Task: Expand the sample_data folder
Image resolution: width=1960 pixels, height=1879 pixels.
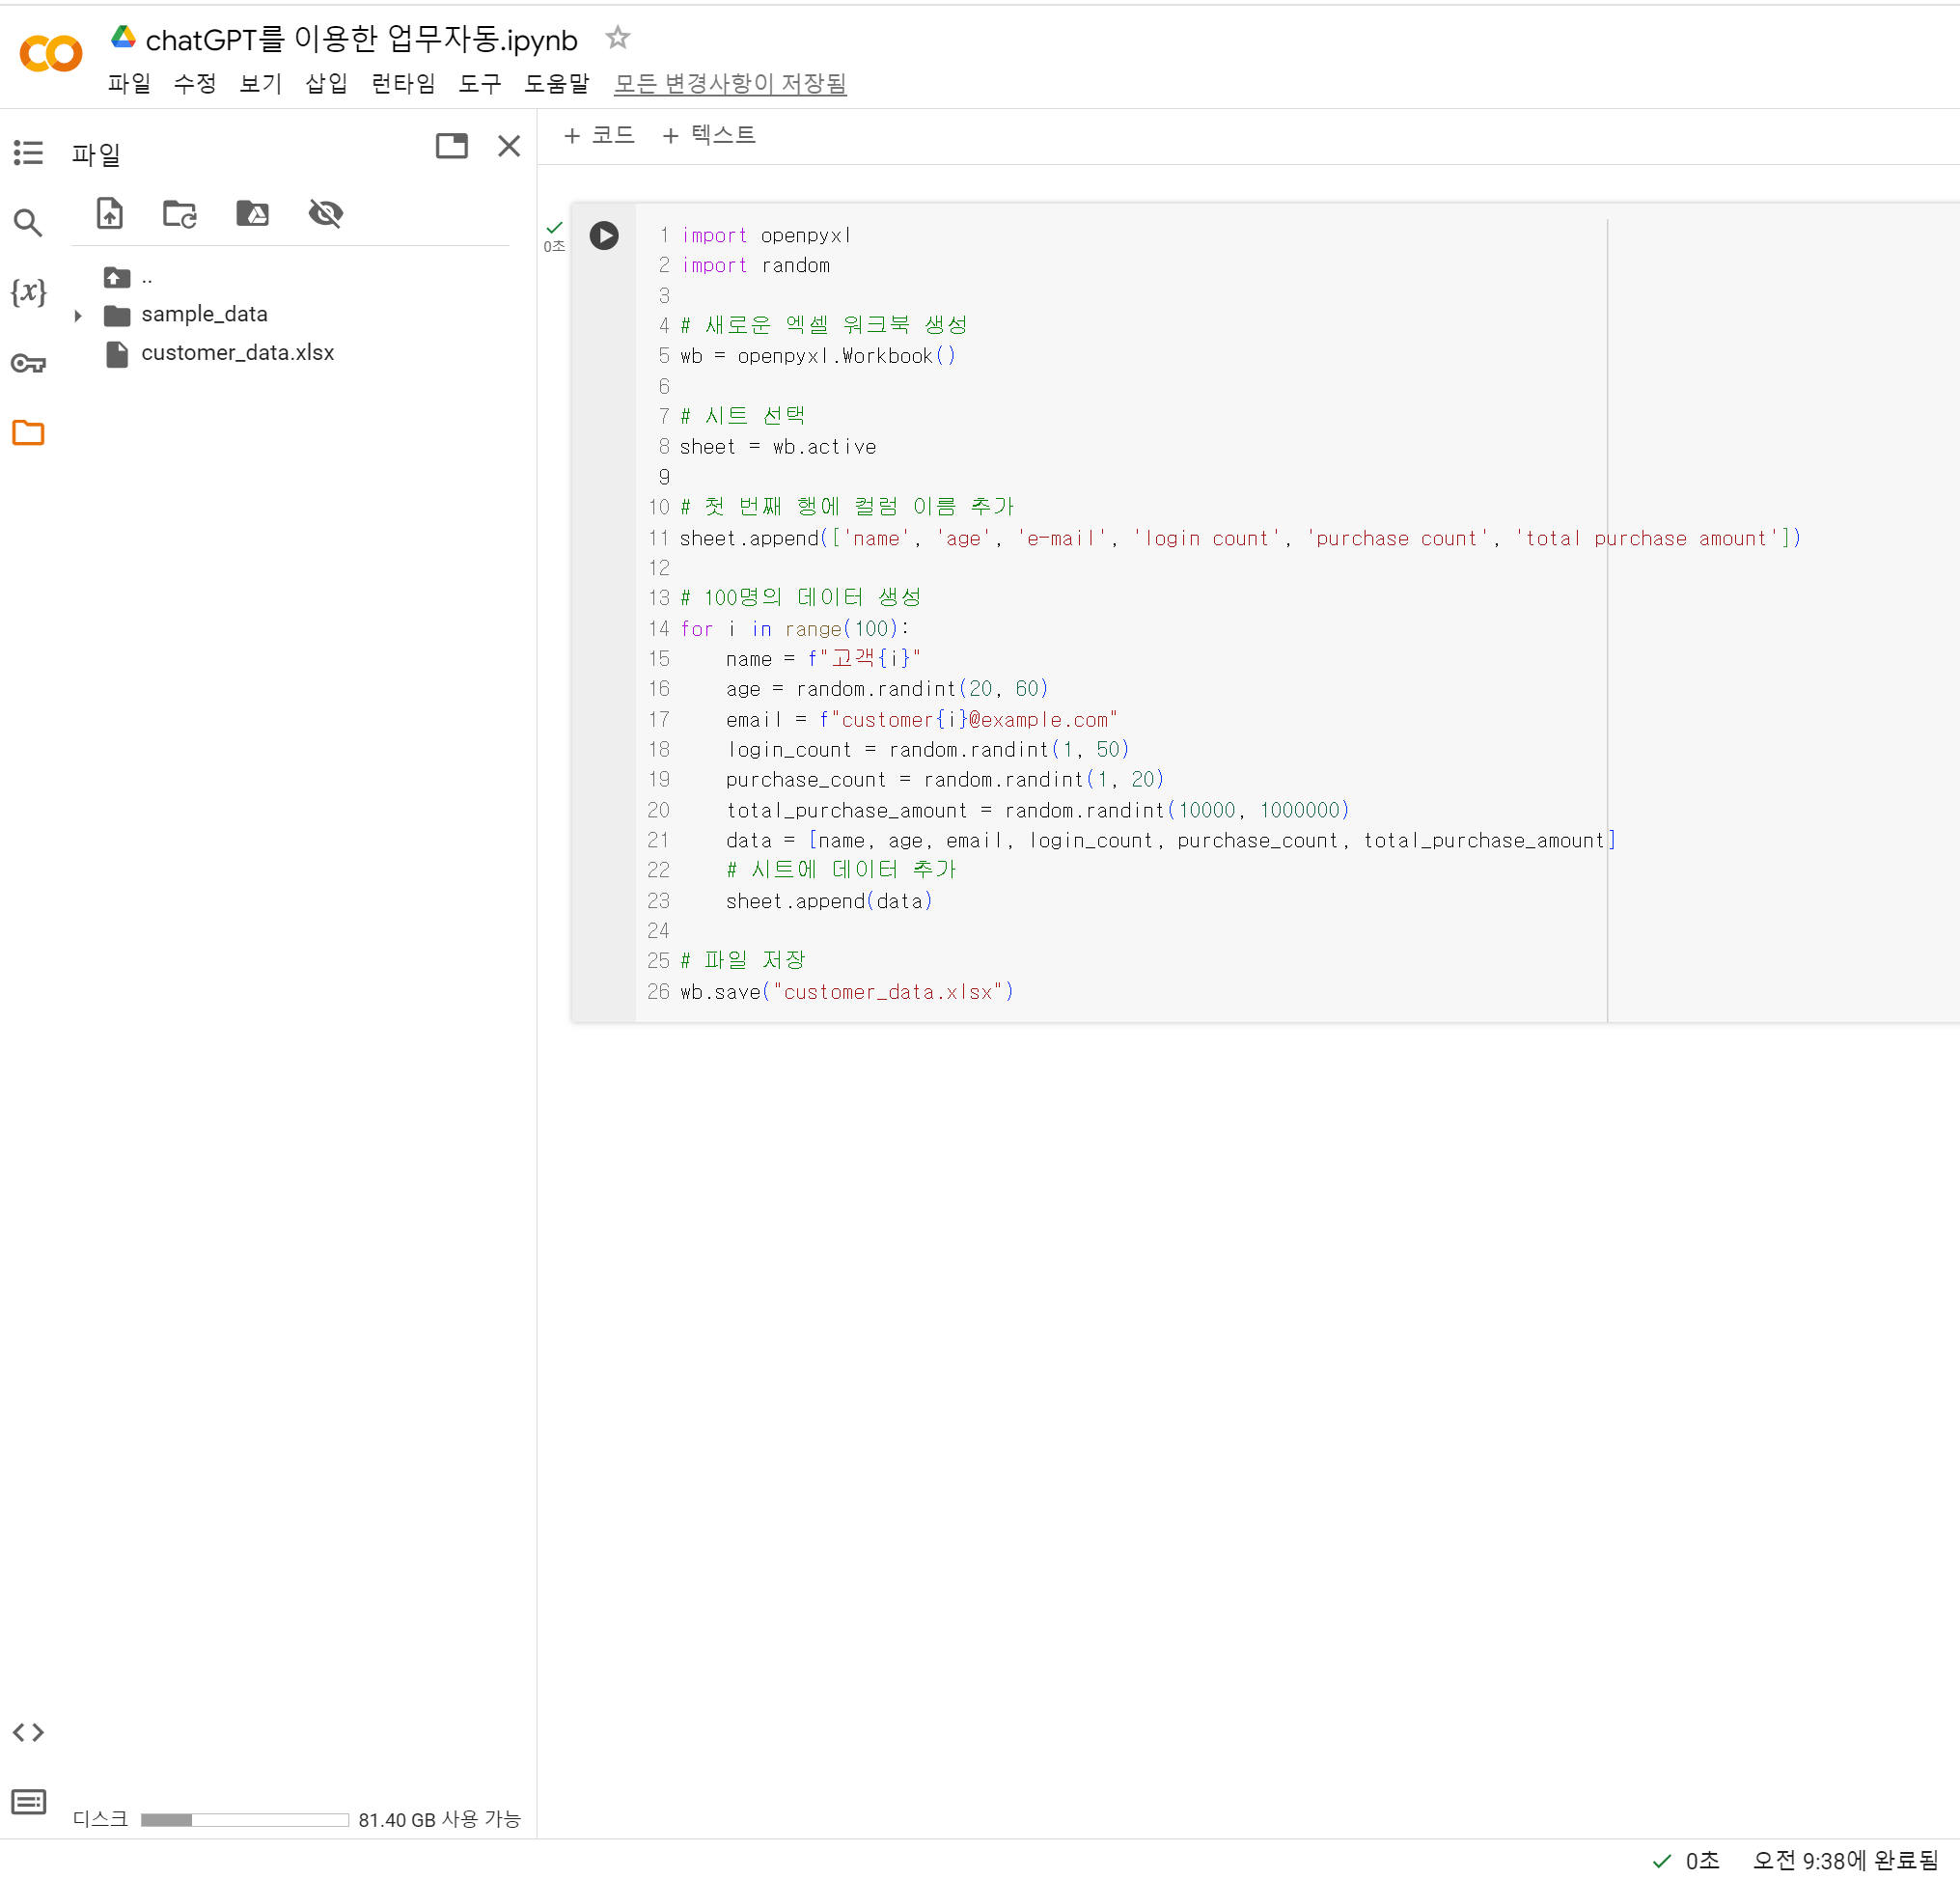Action: click(x=78, y=316)
